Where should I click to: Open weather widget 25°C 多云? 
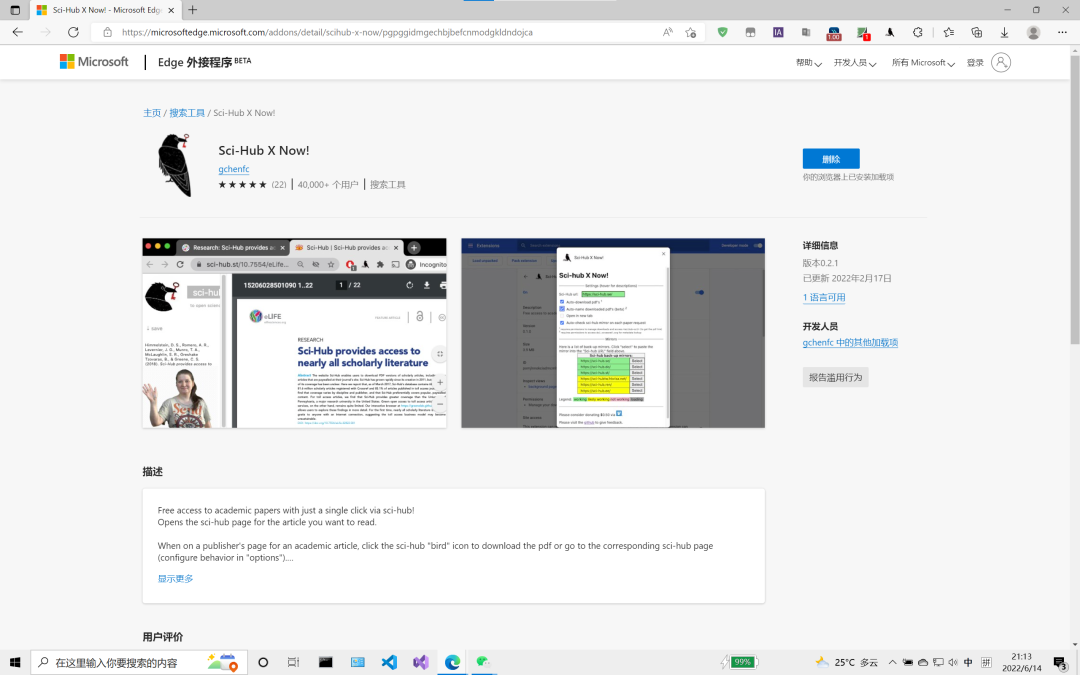click(847, 663)
